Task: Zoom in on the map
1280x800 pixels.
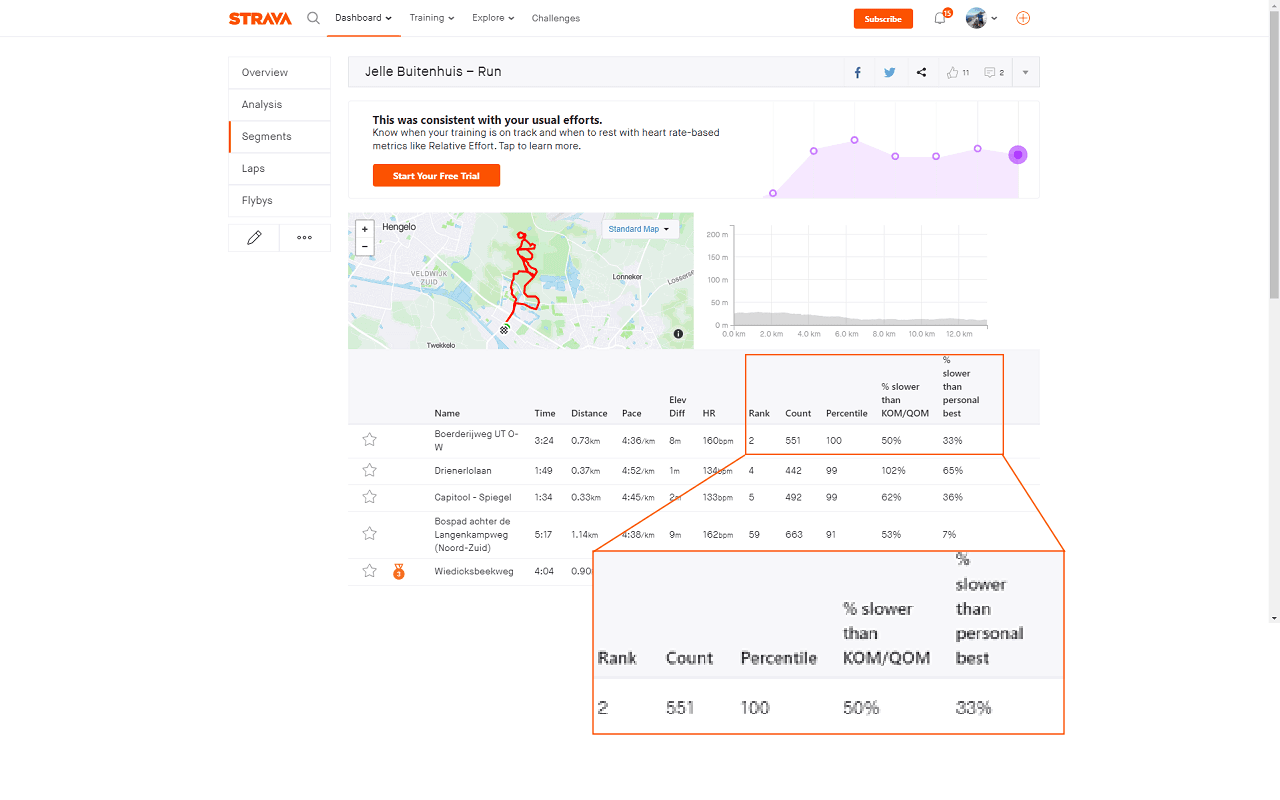Action: click(364, 229)
